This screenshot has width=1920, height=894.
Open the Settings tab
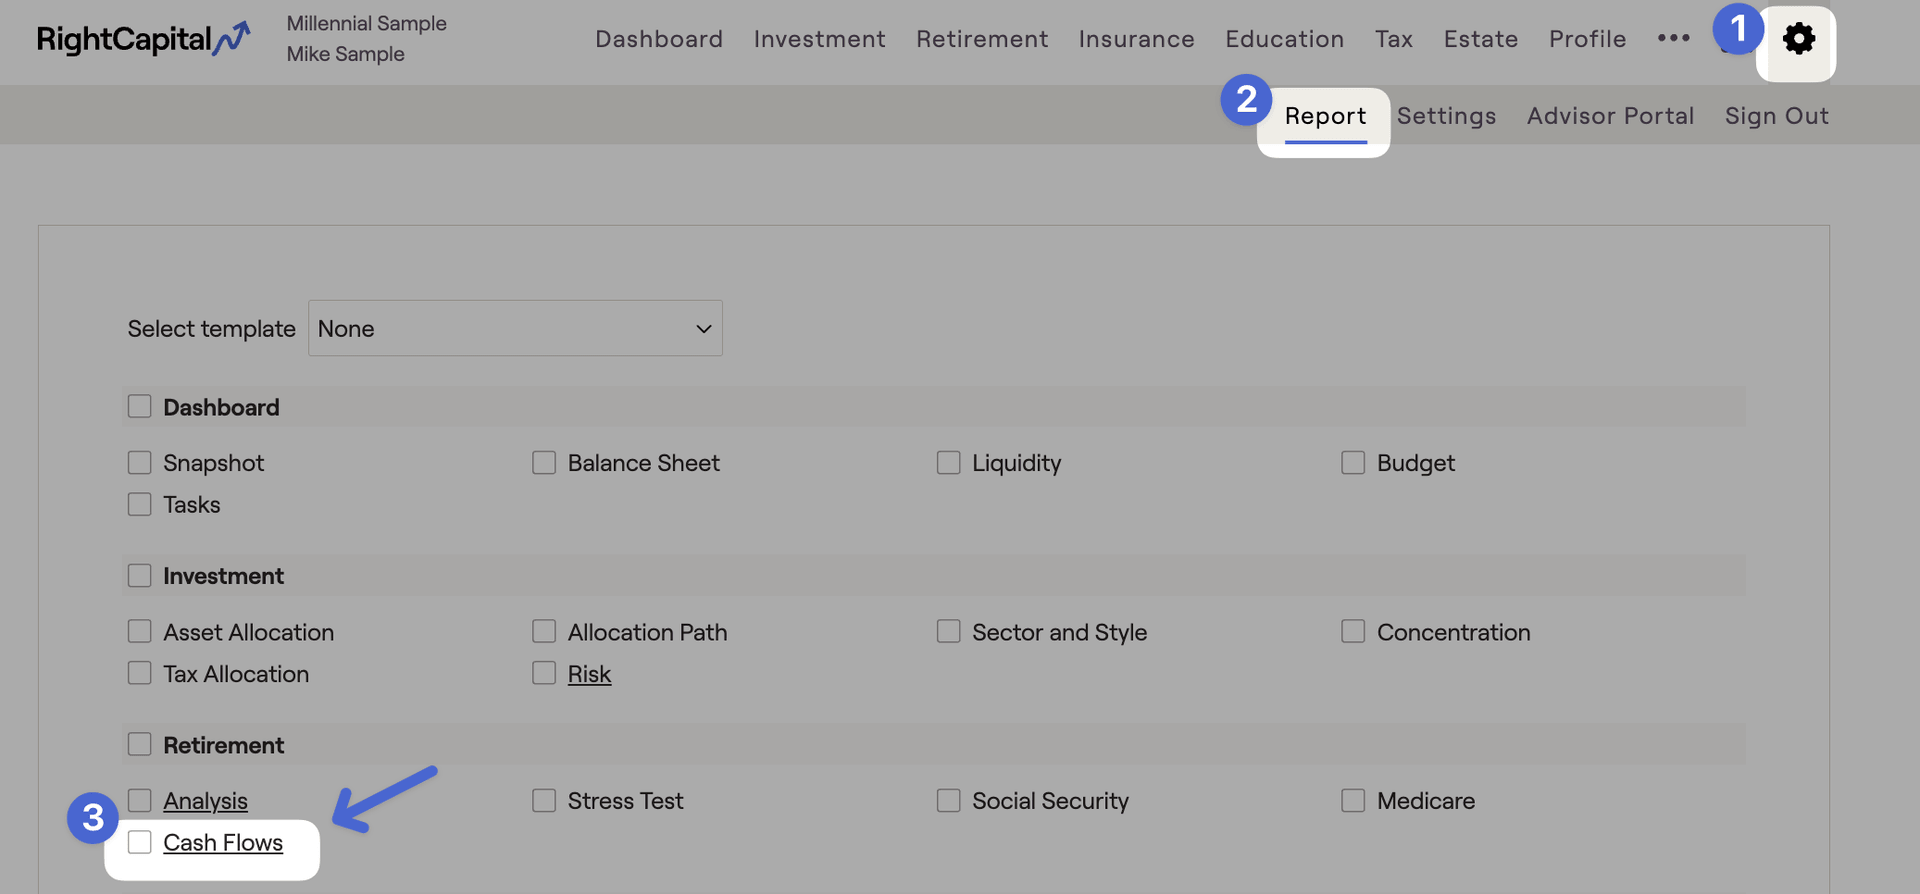click(x=1446, y=116)
